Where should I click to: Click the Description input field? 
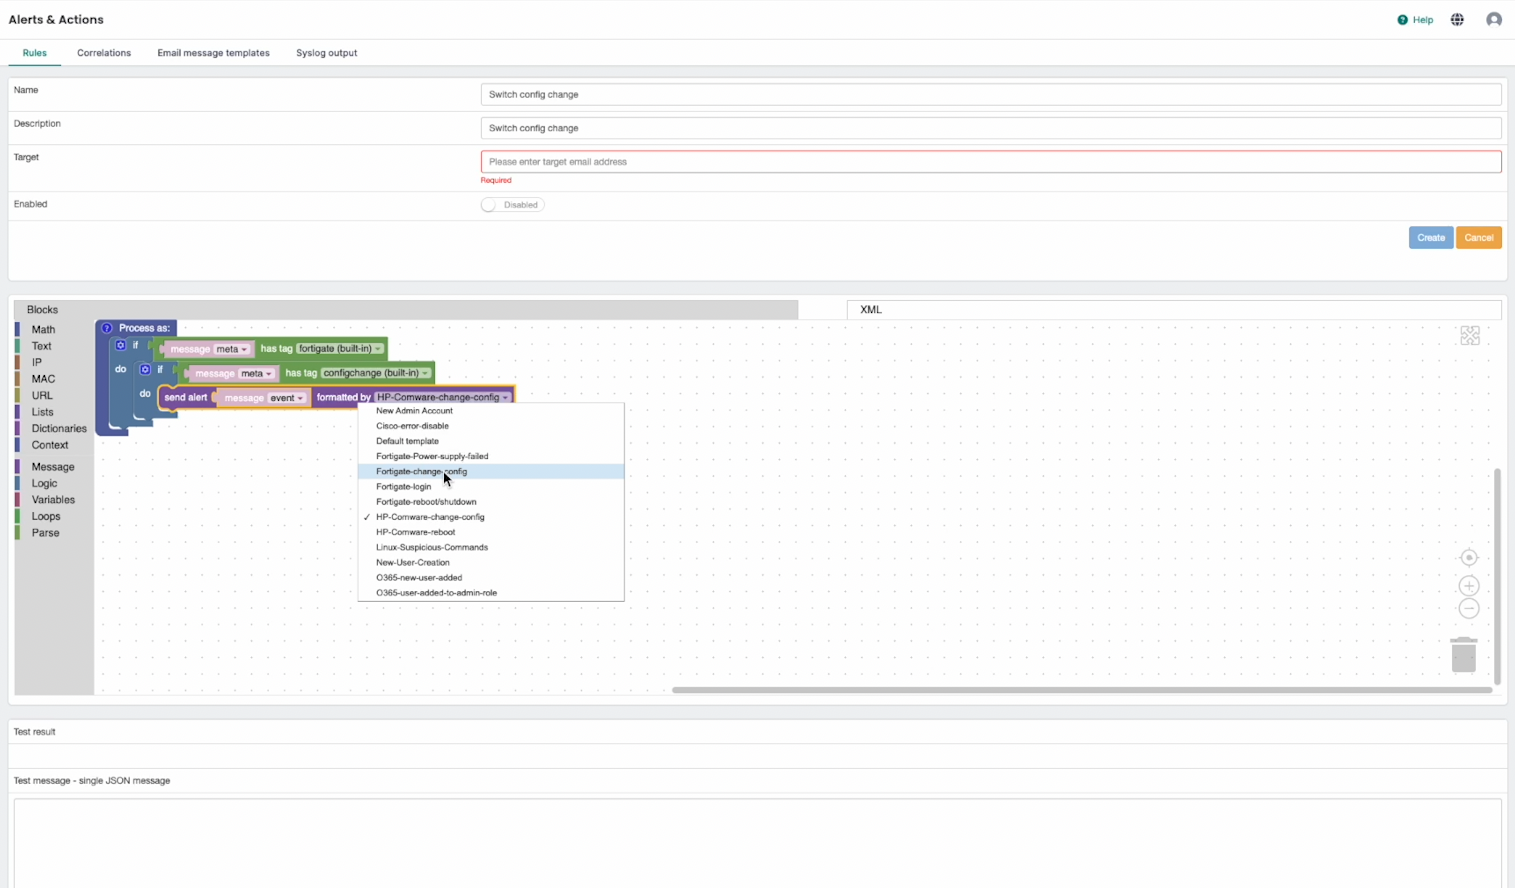[991, 128]
